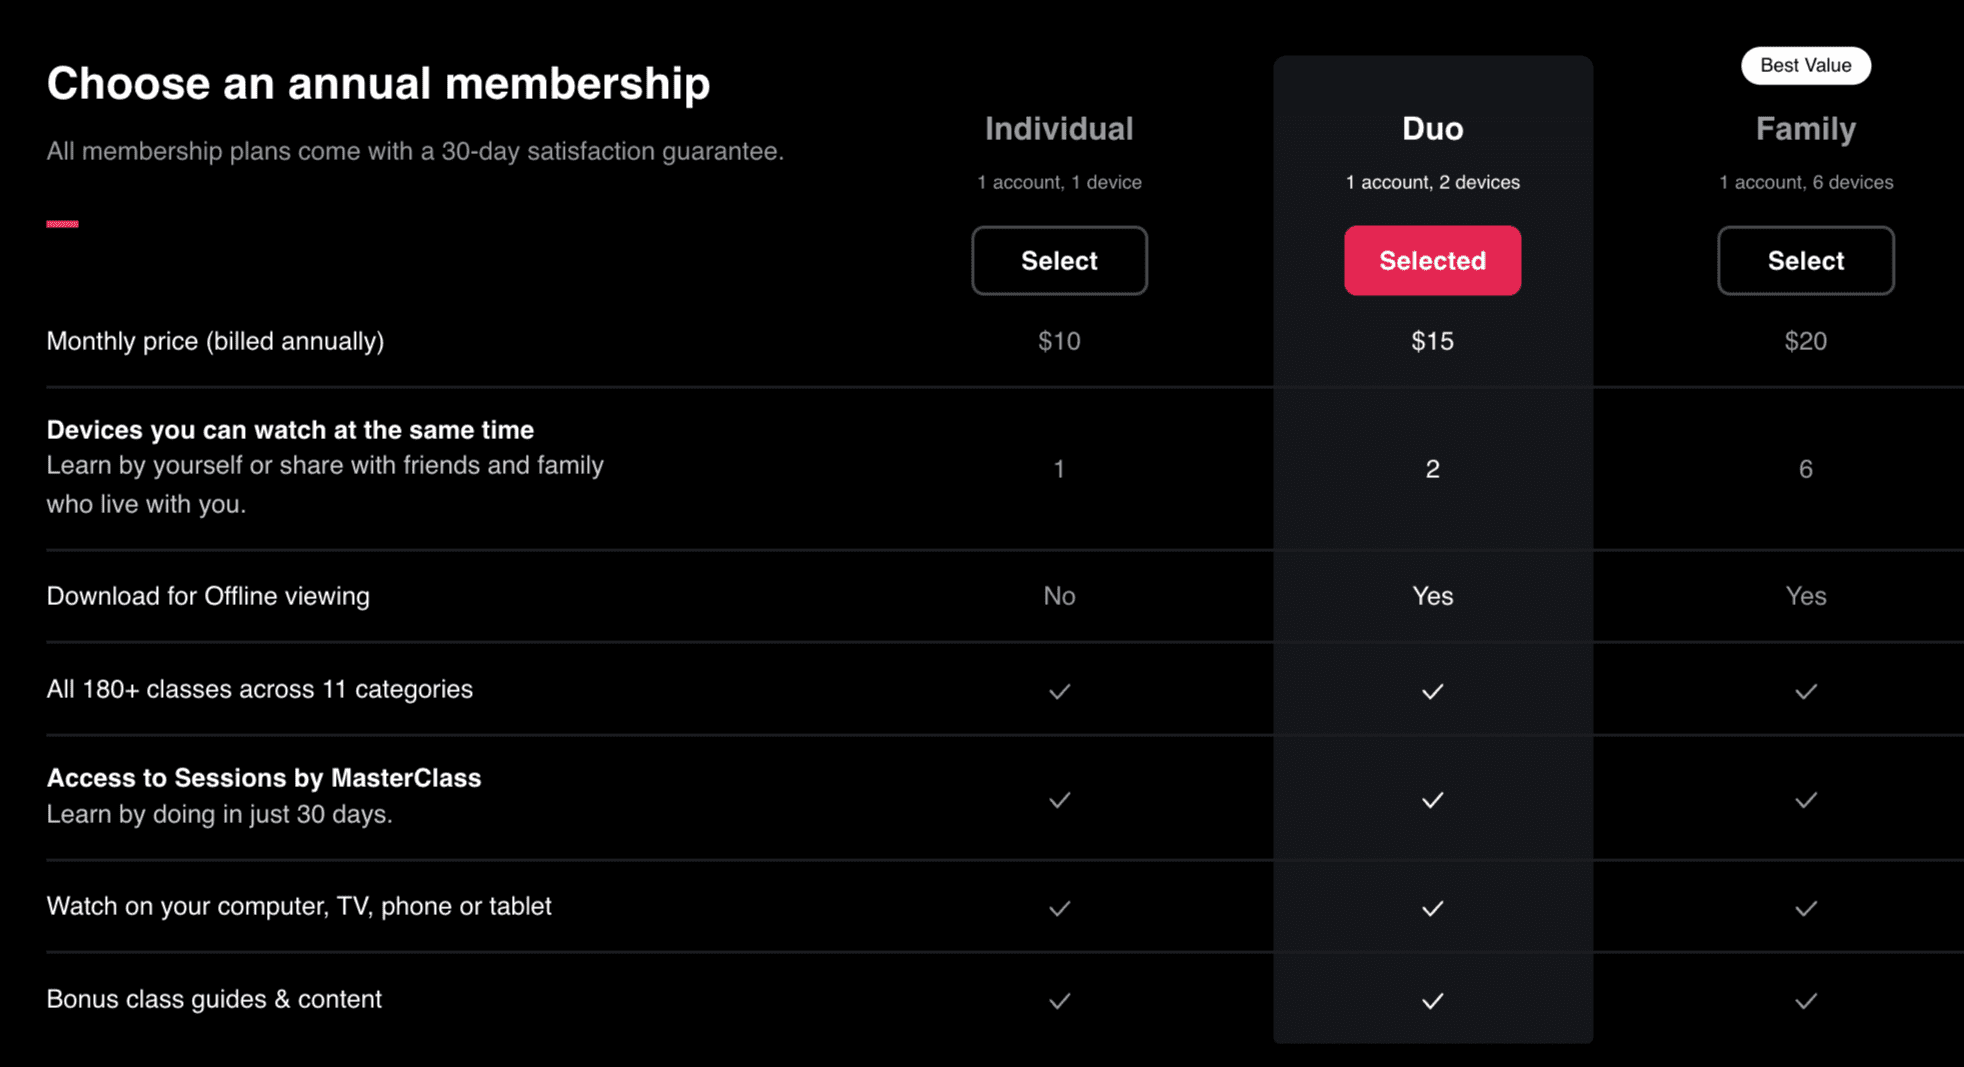1964x1067 pixels.
Task: Click Duo checkmark for Sessions by MasterClass
Action: 1432,800
